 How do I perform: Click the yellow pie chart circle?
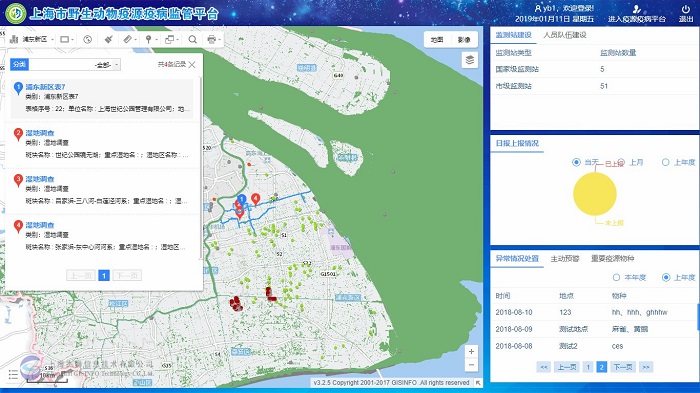[x=595, y=194]
